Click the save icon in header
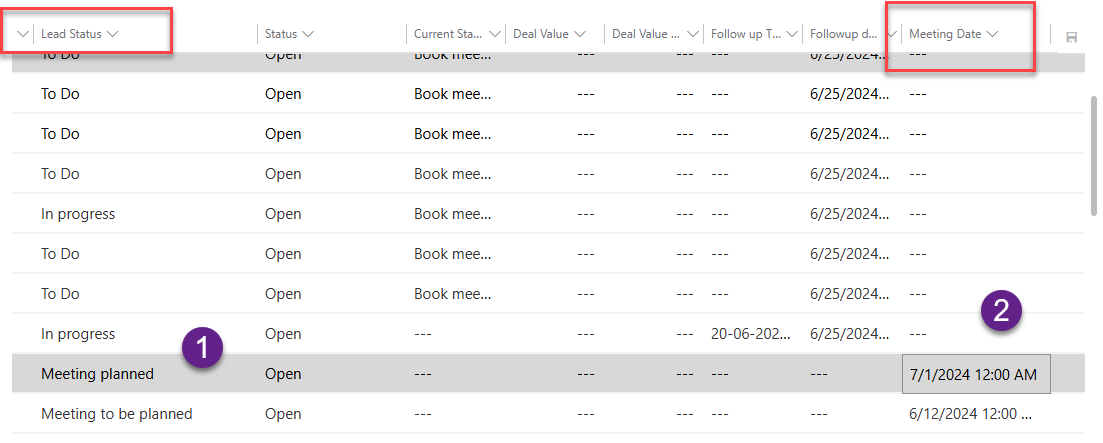Viewport: 1103px width, 443px height. pos(1071,37)
